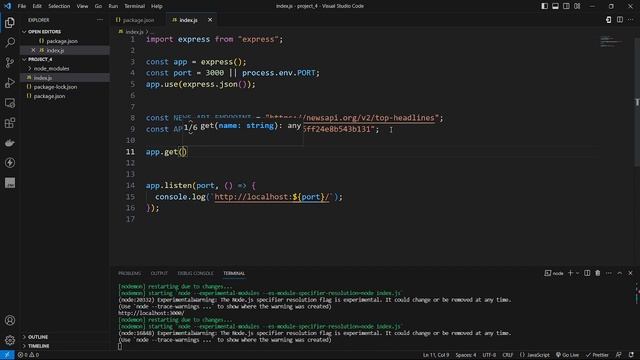
Task: Show previous signature overload in parameter hint
Action: click(x=190, y=121)
